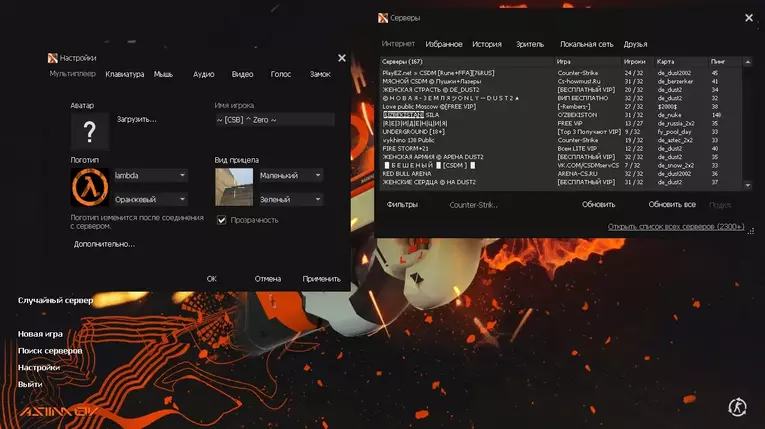Viewport: 765px width, 429px height.
Task: Click the running-man CS logo in the corner
Action: pos(737,407)
